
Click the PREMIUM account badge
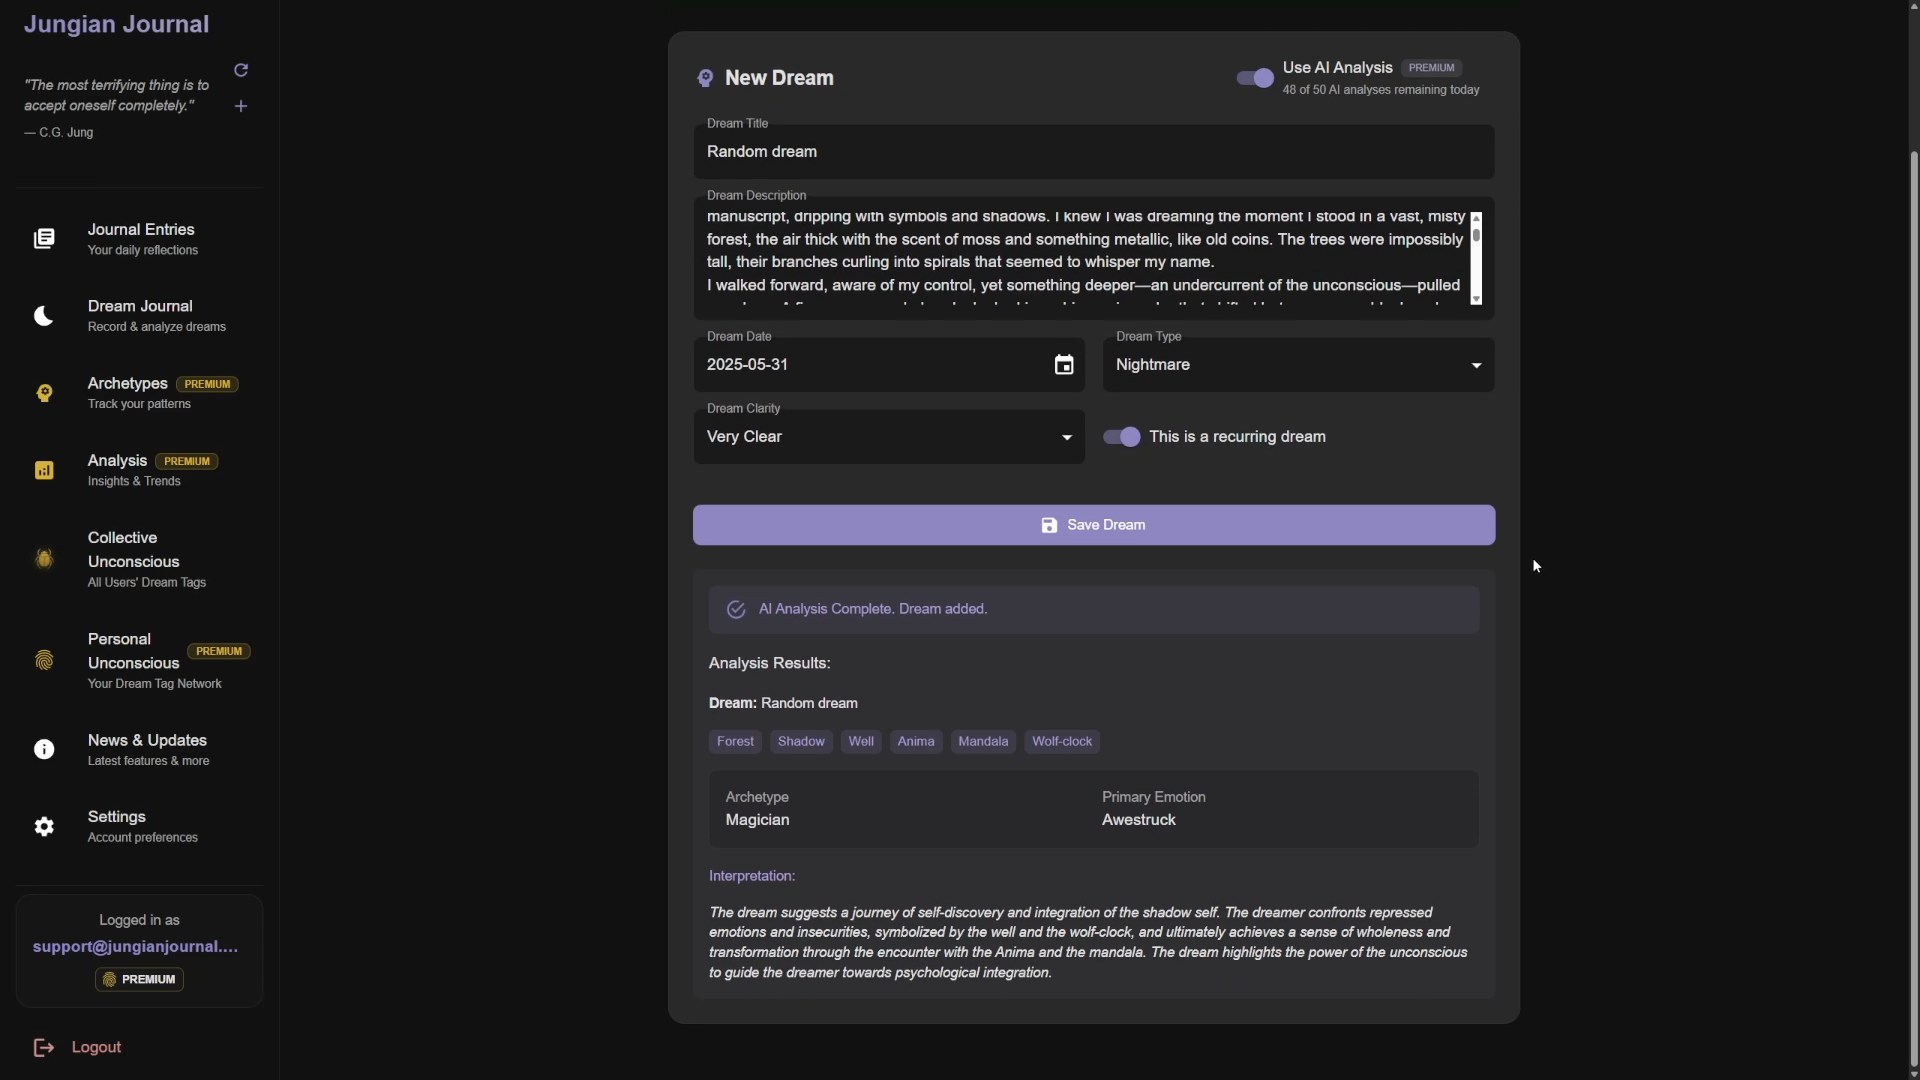[139, 980]
